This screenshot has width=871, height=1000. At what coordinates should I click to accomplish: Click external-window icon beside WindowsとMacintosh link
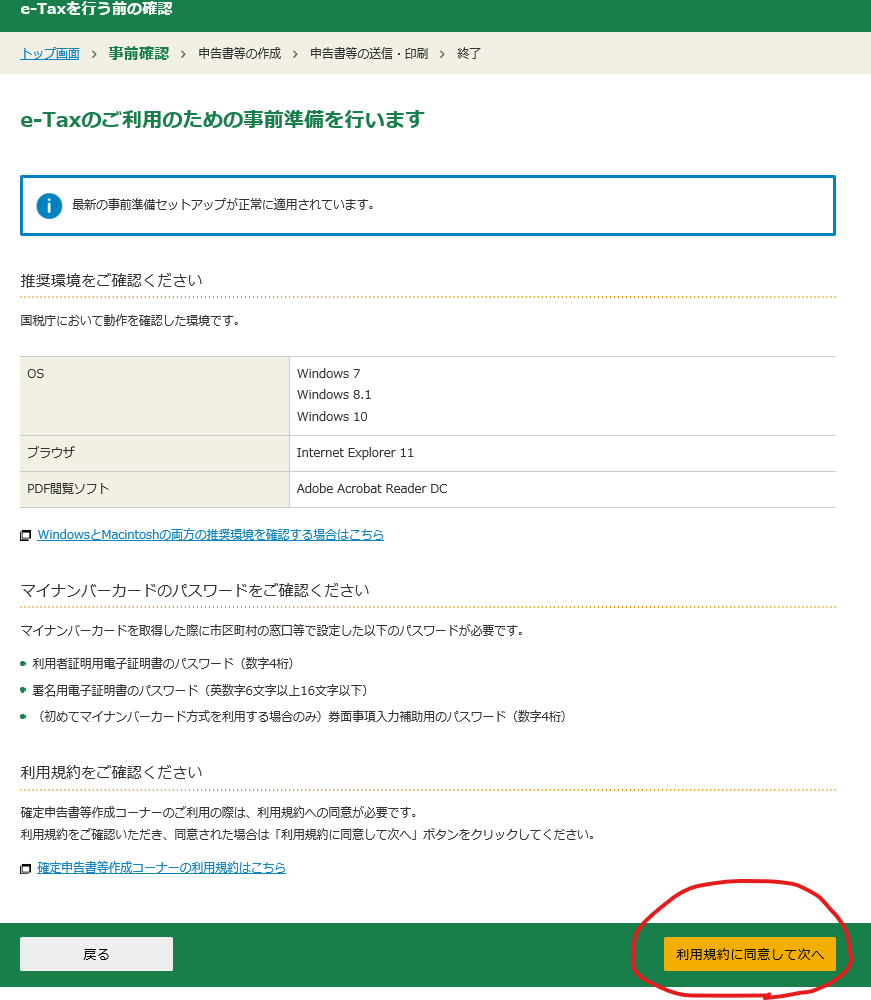pyautogui.click(x=26, y=535)
